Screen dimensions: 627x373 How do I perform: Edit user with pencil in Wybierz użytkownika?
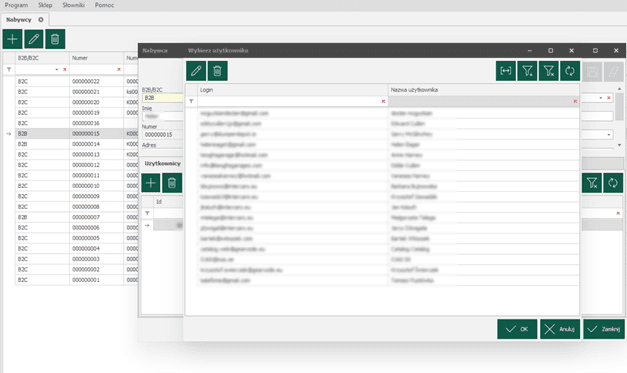[196, 71]
